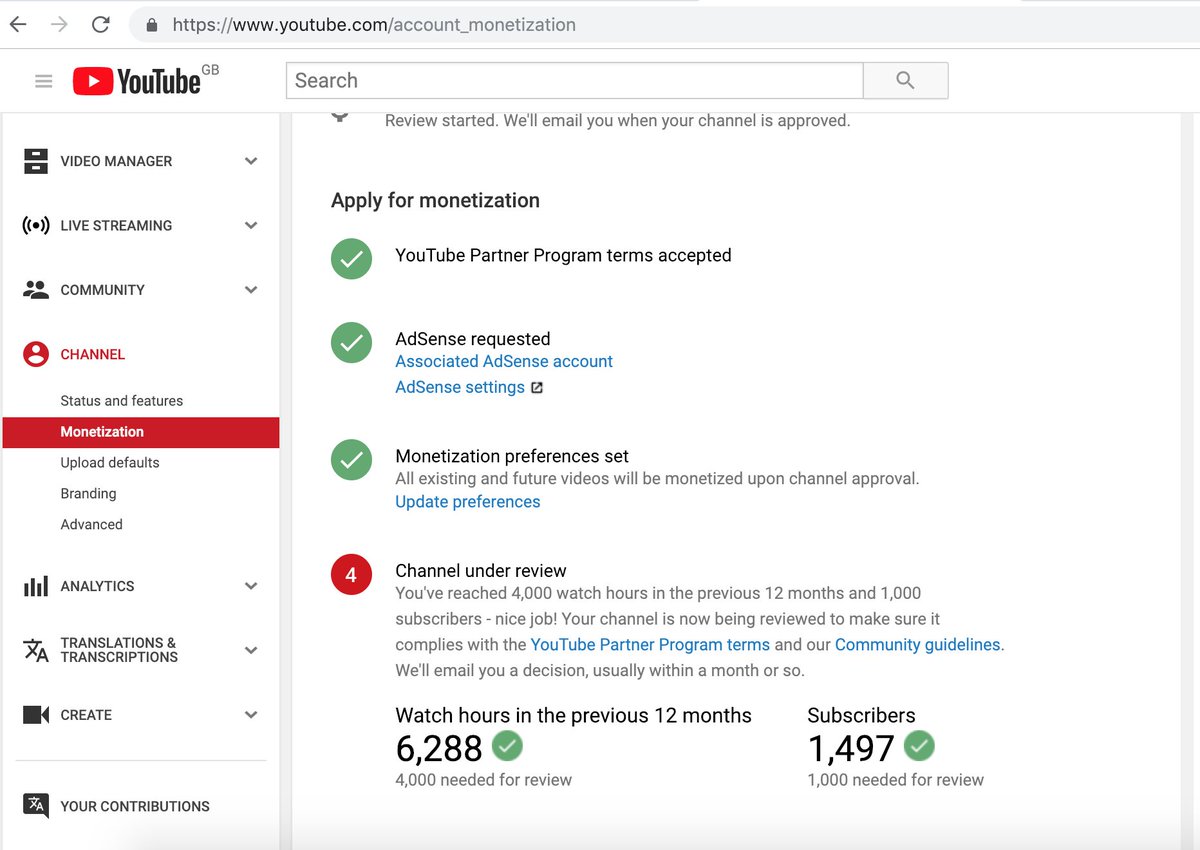The height and width of the screenshot is (850, 1200).
Task: Click the '6,288' watch hours value
Action: 439,748
